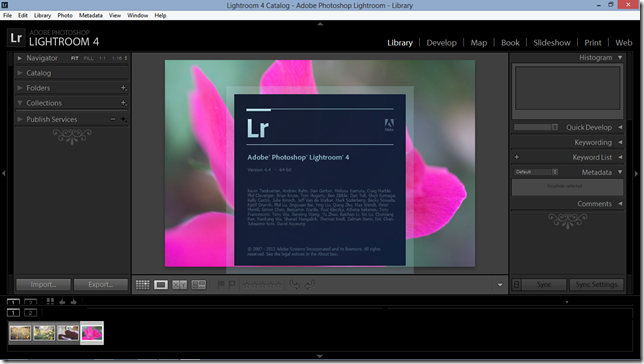
Task: Flag photo as rejected
Action: (232, 284)
